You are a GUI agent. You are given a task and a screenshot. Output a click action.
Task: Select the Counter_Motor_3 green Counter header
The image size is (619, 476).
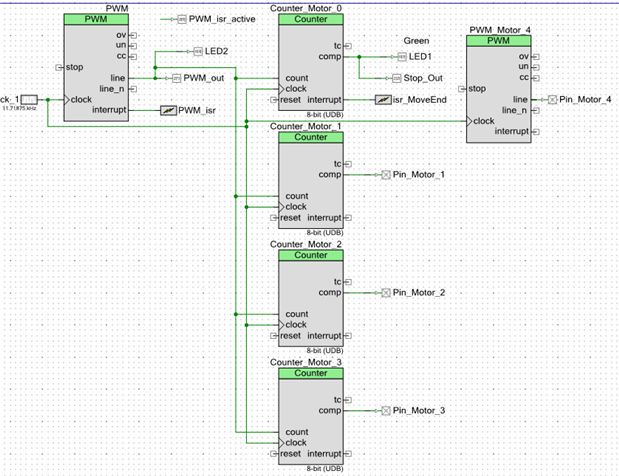pos(311,373)
